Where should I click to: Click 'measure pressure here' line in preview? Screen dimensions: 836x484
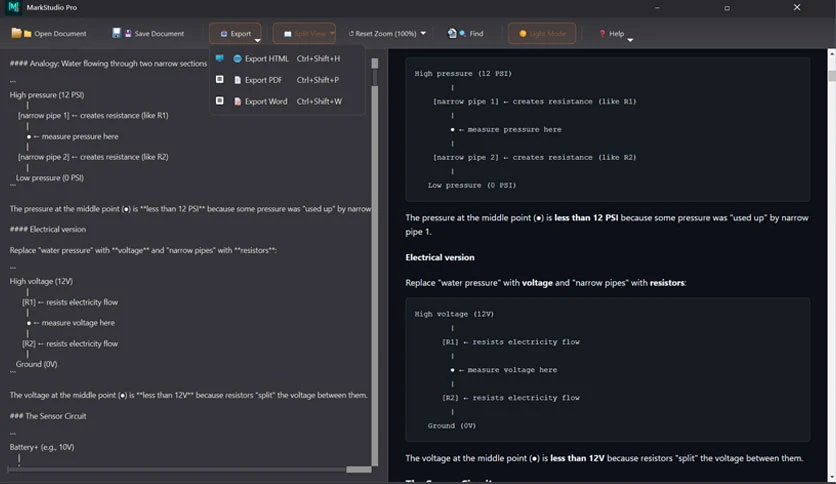click(x=506, y=129)
